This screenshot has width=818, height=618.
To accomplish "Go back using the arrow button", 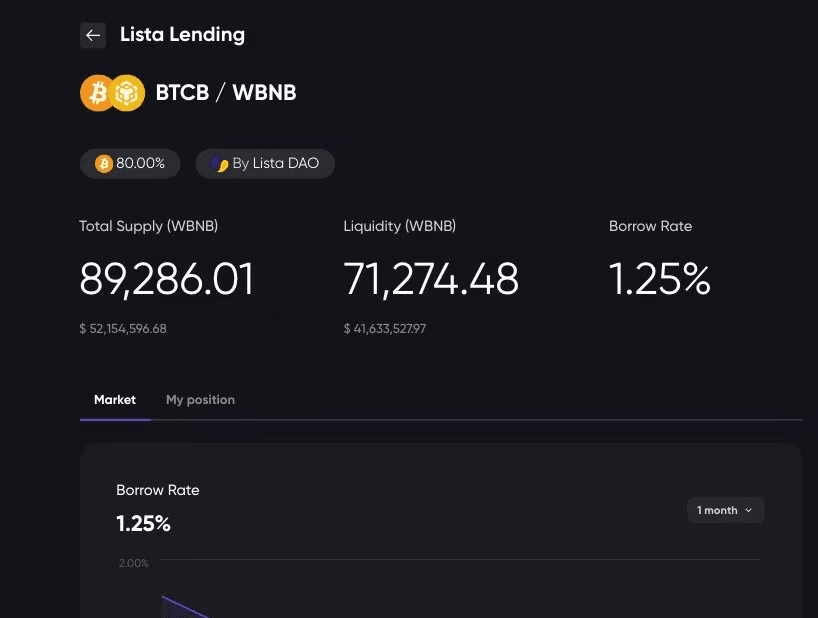I will [93, 35].
